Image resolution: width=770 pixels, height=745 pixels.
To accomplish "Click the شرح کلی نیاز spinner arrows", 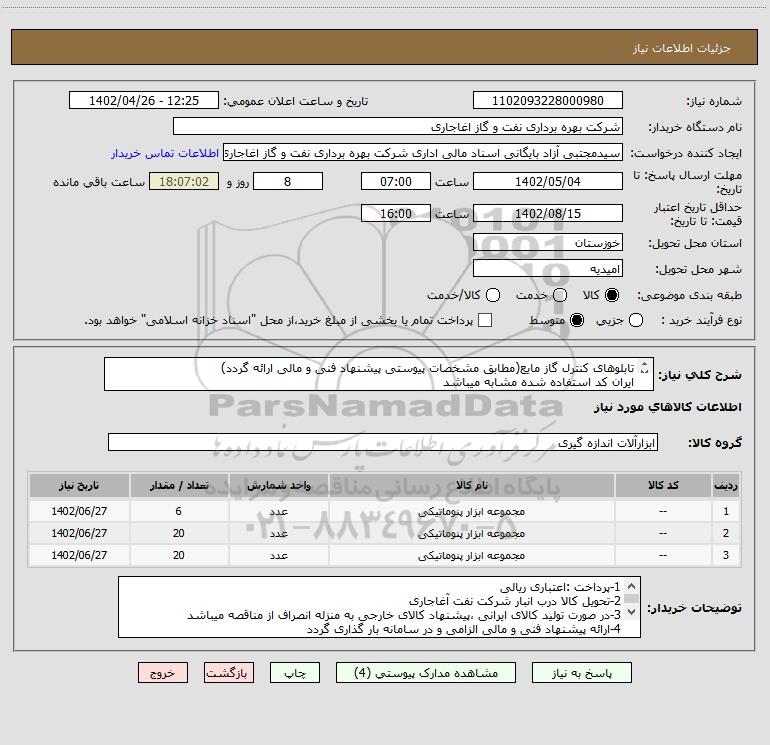I will tap(645, 367).
